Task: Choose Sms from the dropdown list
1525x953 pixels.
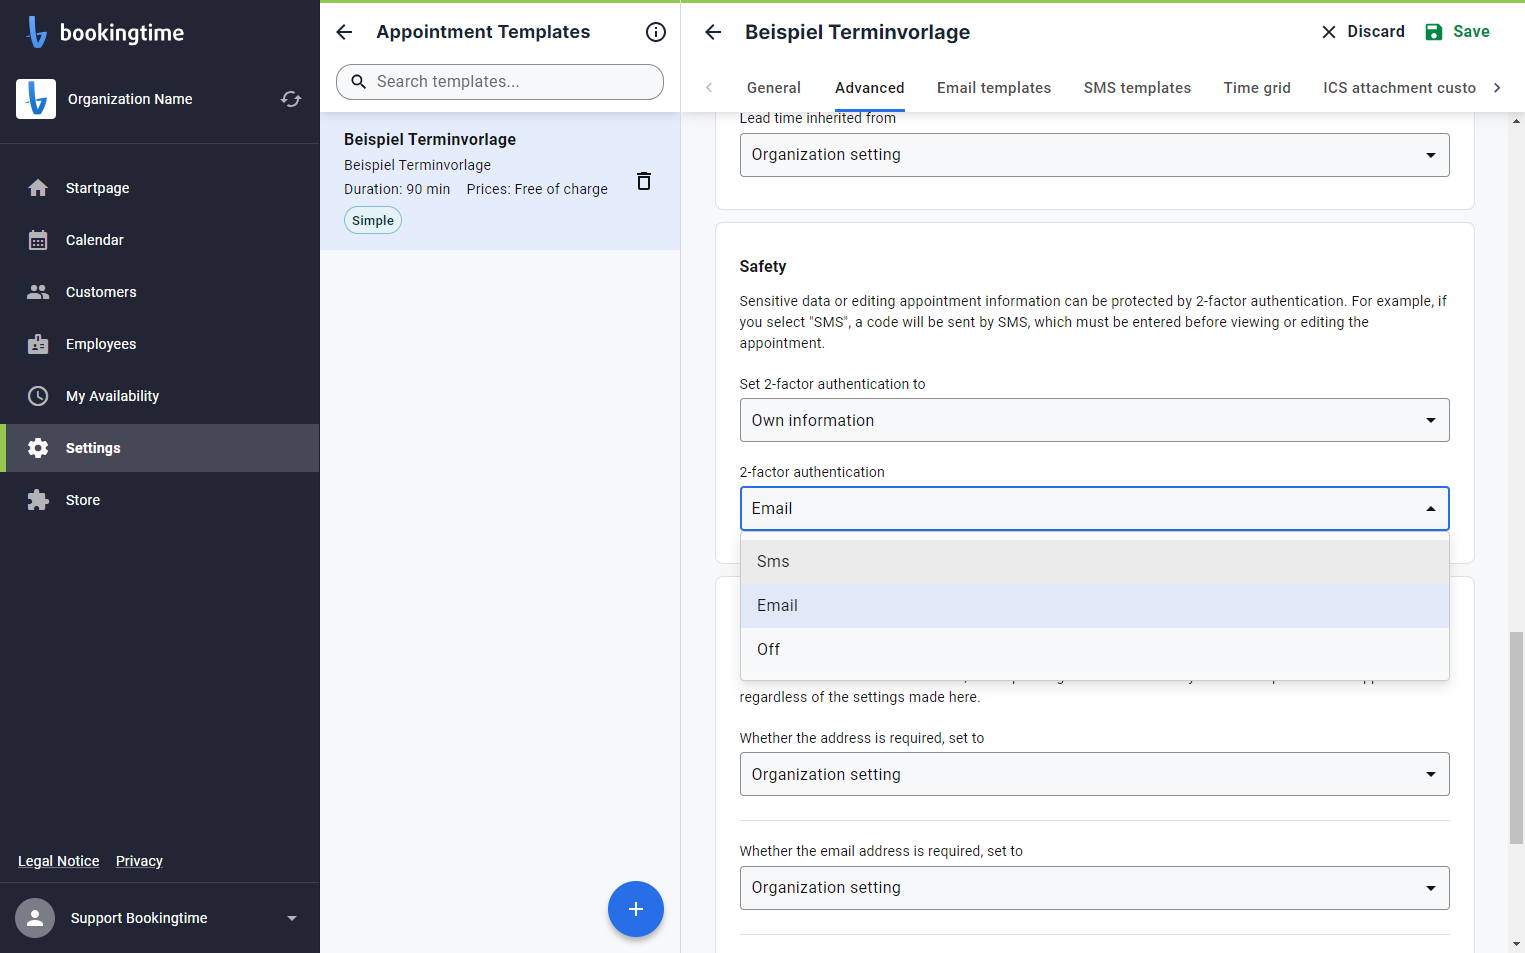Action: click(x=1094, y=562)
